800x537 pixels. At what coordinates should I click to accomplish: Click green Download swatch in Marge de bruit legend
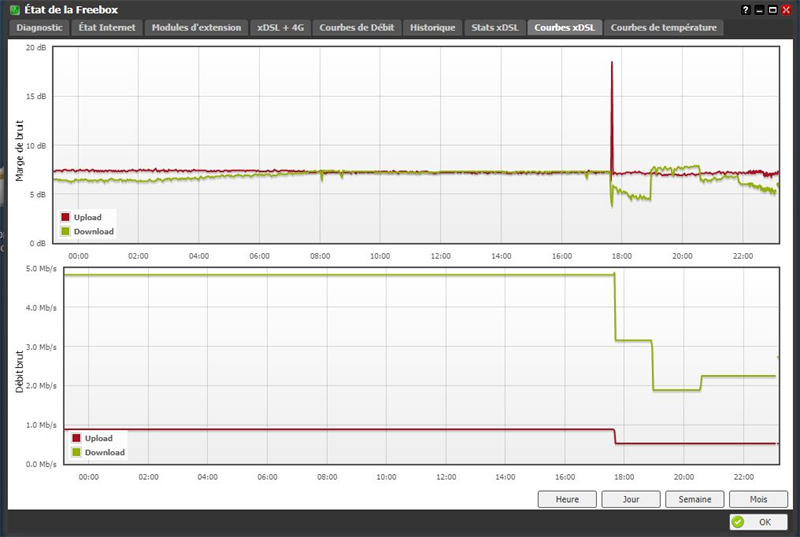(66, 231)
